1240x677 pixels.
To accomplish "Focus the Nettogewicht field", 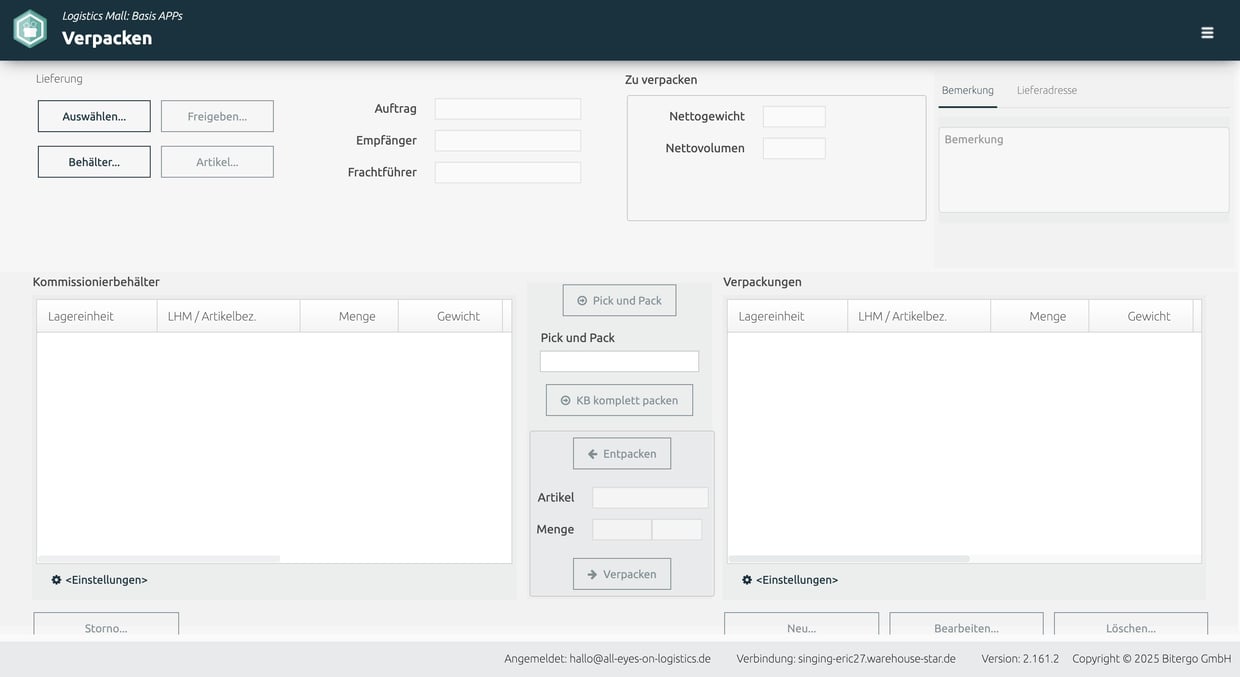I will pyautogui.click(x=794, y=117).
